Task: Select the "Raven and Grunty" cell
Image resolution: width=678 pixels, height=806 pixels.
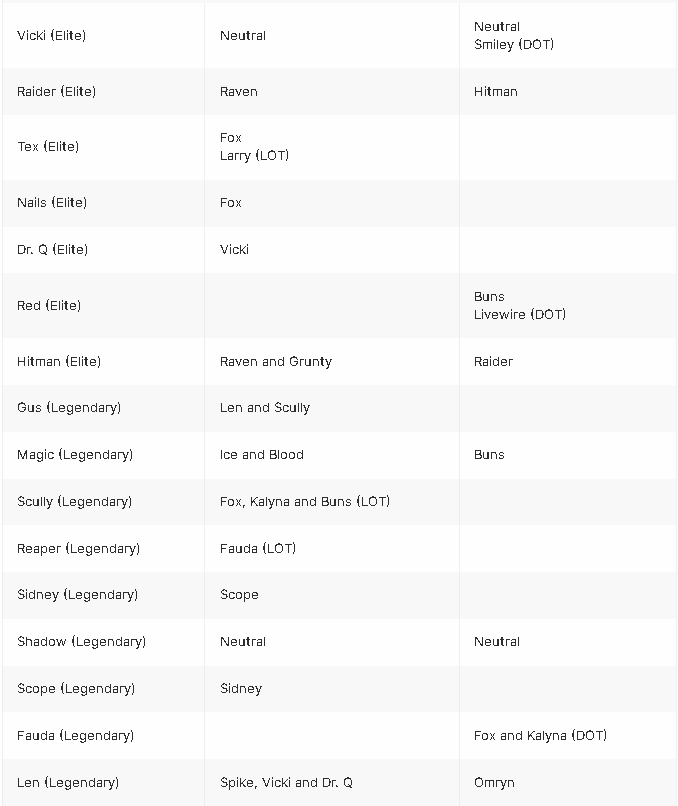Action: (x=275, y=362)
